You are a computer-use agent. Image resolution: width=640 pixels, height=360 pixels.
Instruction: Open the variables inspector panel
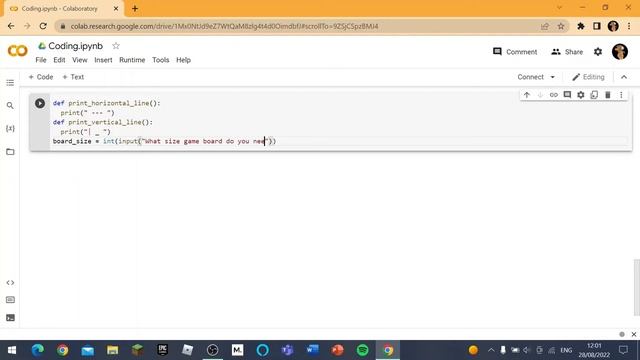10,129
